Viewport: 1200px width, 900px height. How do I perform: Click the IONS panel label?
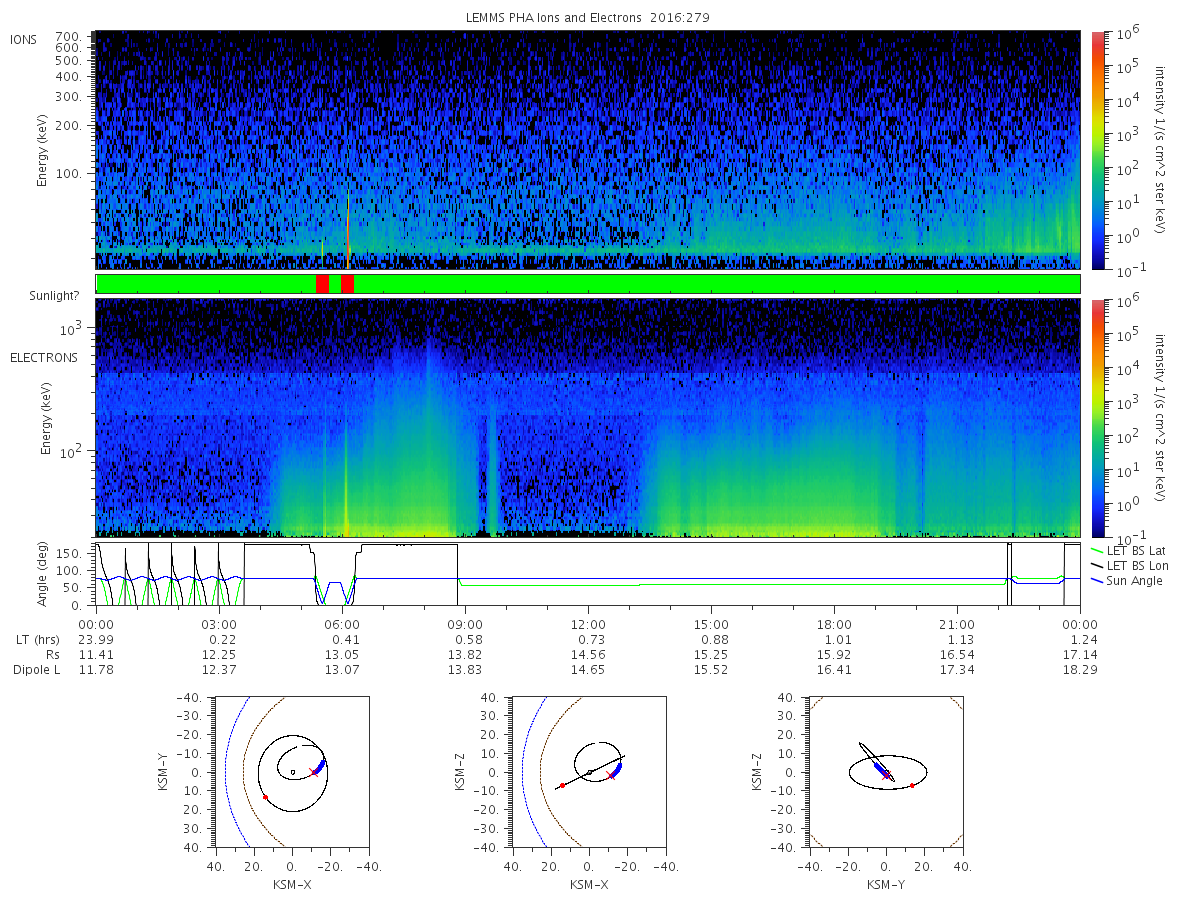24,39
